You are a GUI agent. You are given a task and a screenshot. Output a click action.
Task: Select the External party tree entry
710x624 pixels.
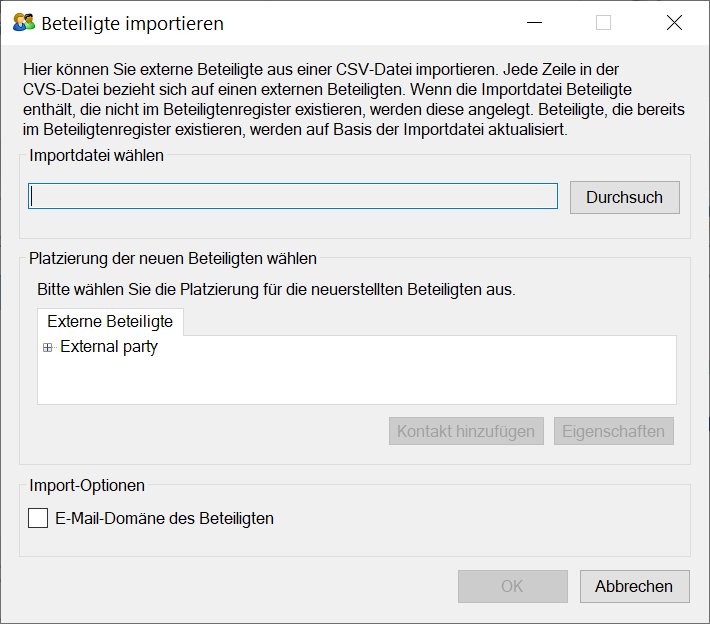[x=109, y=348]
